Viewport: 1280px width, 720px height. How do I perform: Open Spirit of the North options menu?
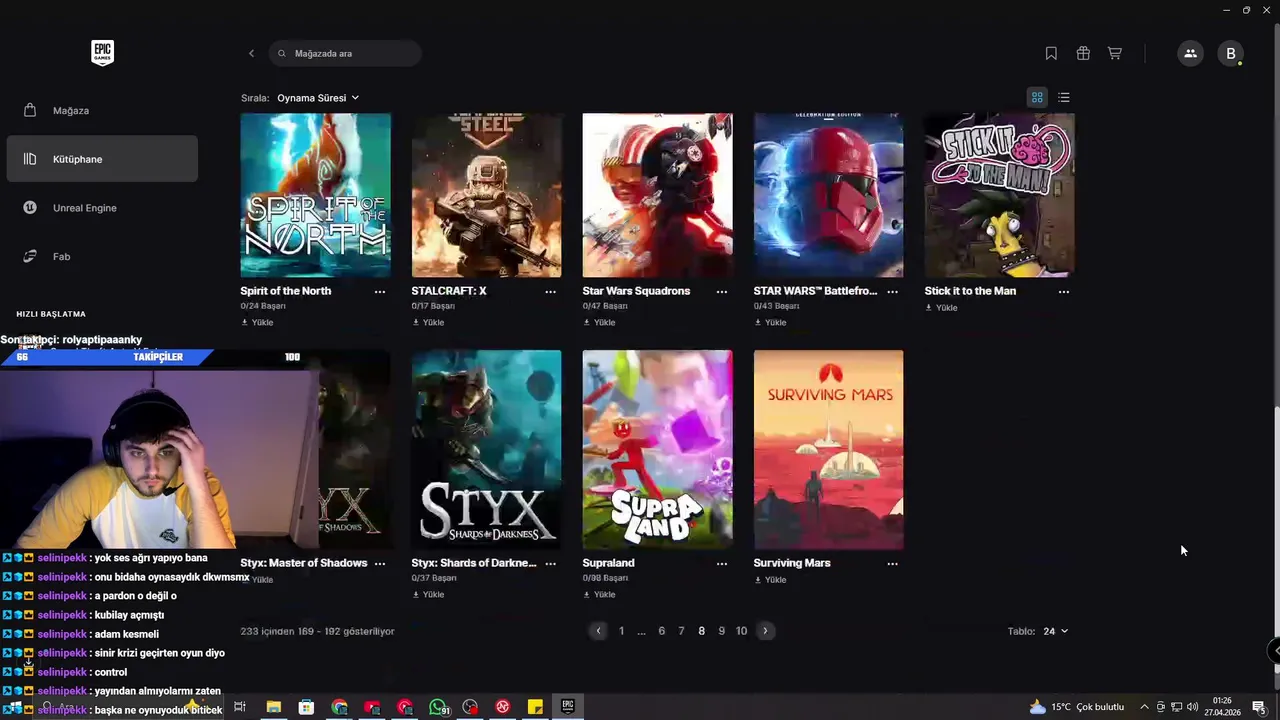[380, 291]
